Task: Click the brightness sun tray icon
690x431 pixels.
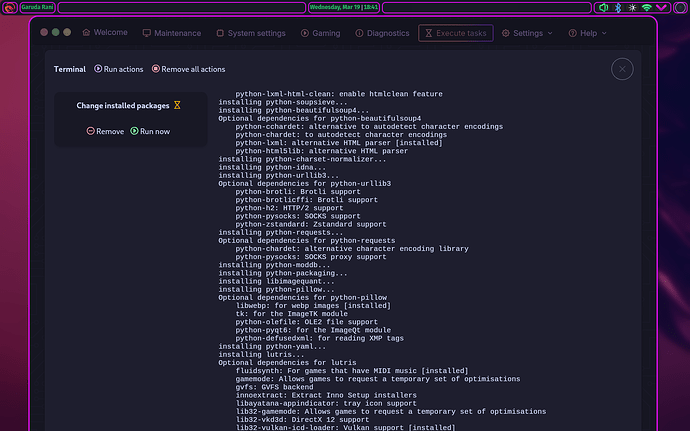Action: (x=632, y=7)
